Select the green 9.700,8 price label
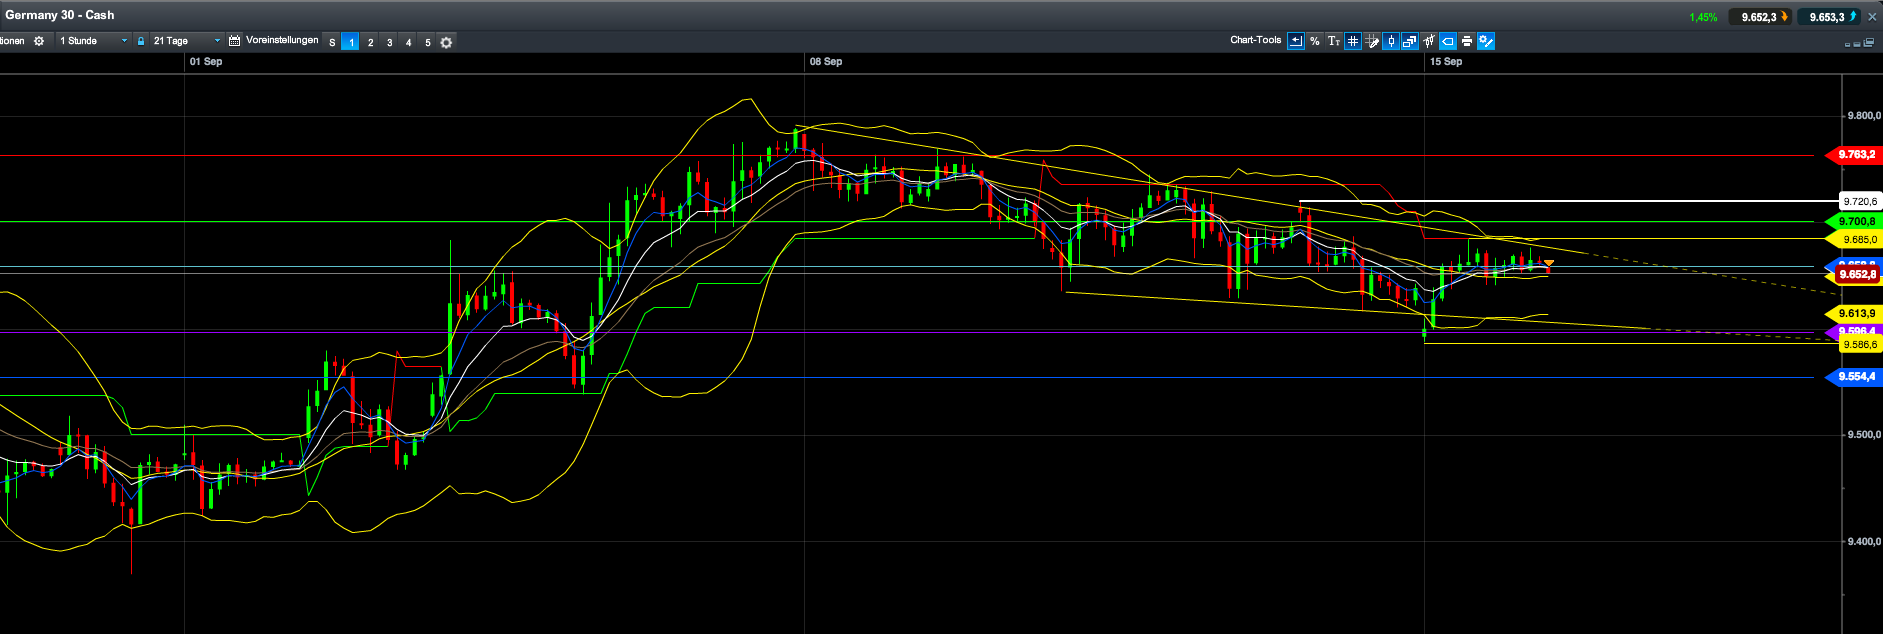 pos(1854,222)
